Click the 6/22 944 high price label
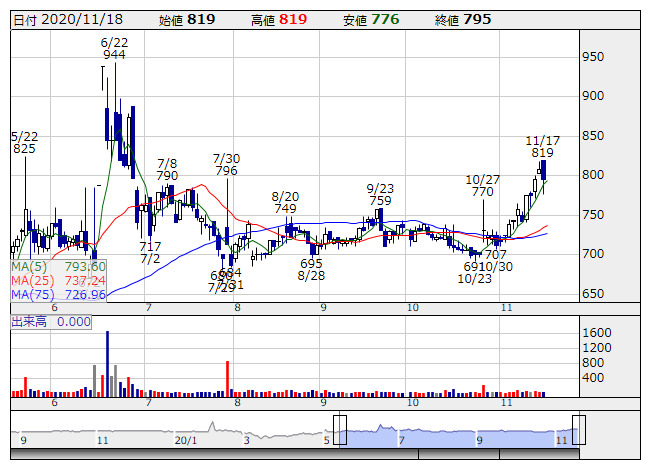Screen dimensions: 653x470 tap(114, 48)
